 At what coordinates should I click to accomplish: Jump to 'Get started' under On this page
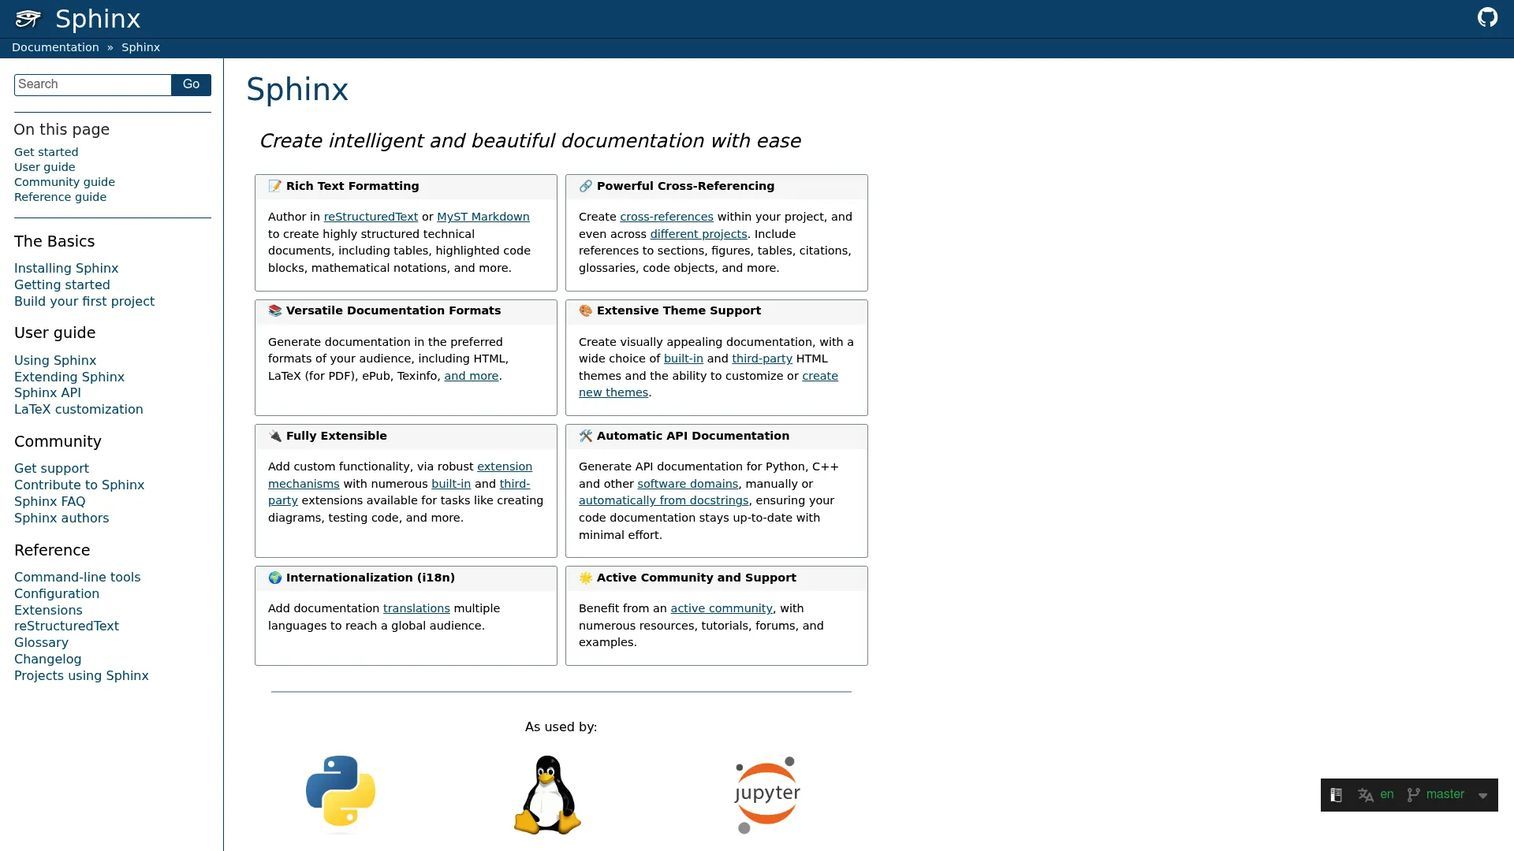(46, 153)
